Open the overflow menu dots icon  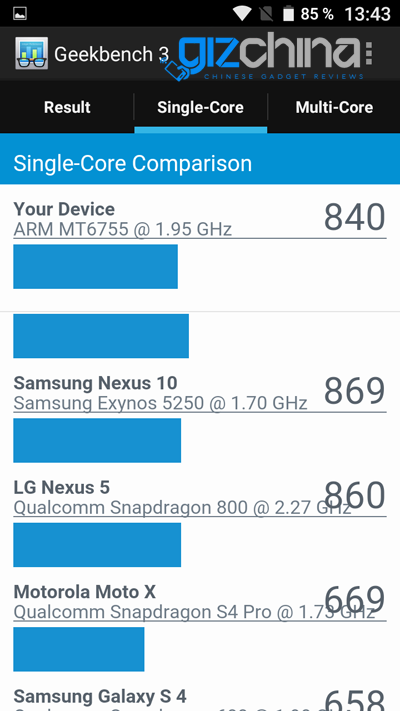click(x=368, y=54)
